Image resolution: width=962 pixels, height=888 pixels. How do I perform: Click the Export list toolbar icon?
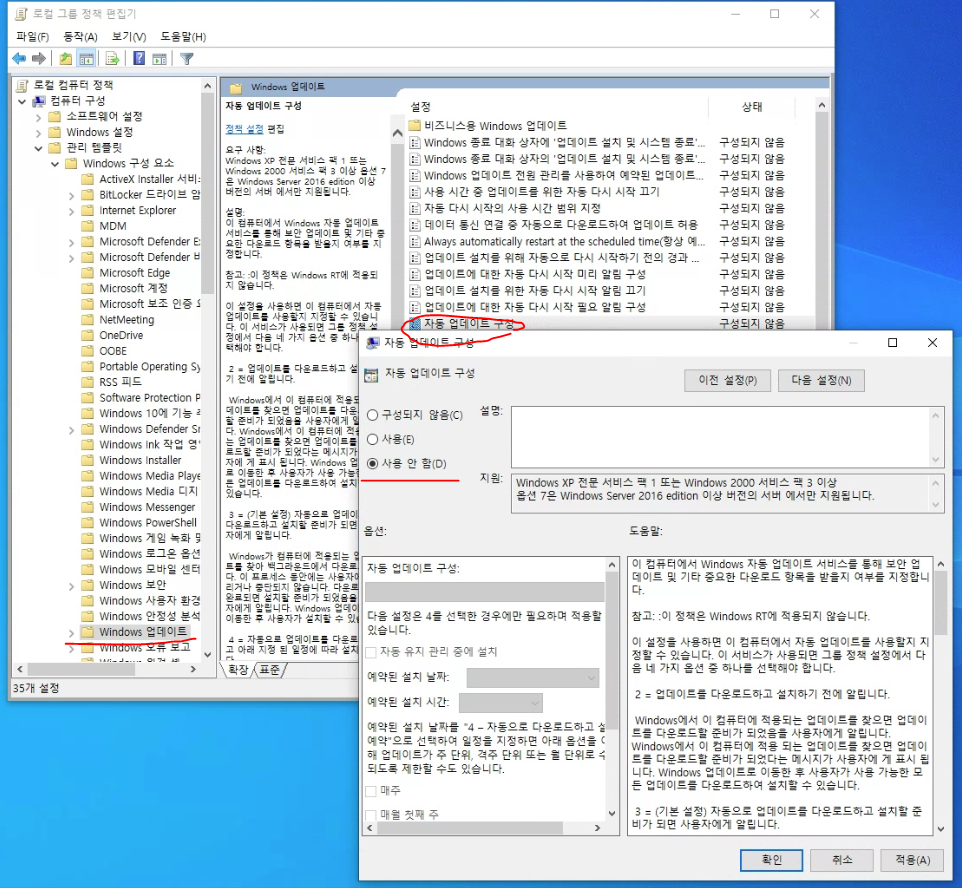pyautogui.click(x=112, y=59)
